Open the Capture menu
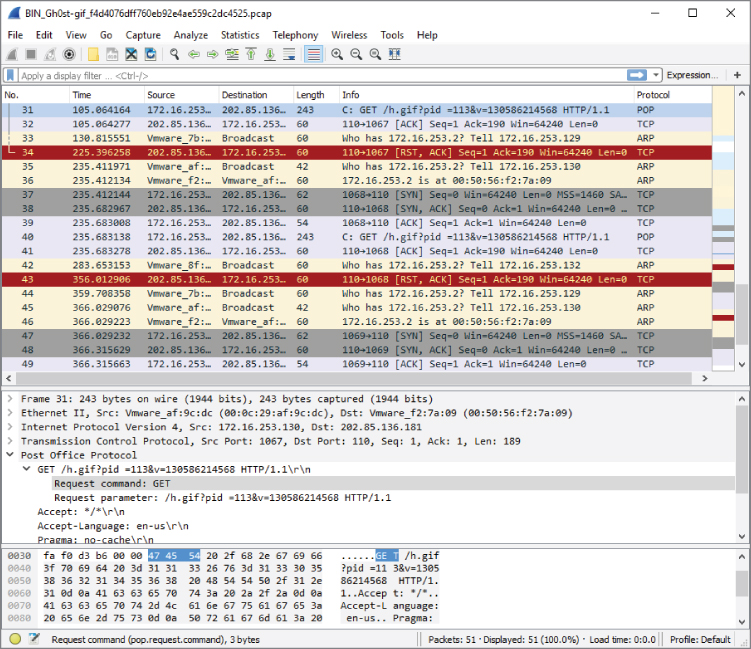 pos(143,35)
